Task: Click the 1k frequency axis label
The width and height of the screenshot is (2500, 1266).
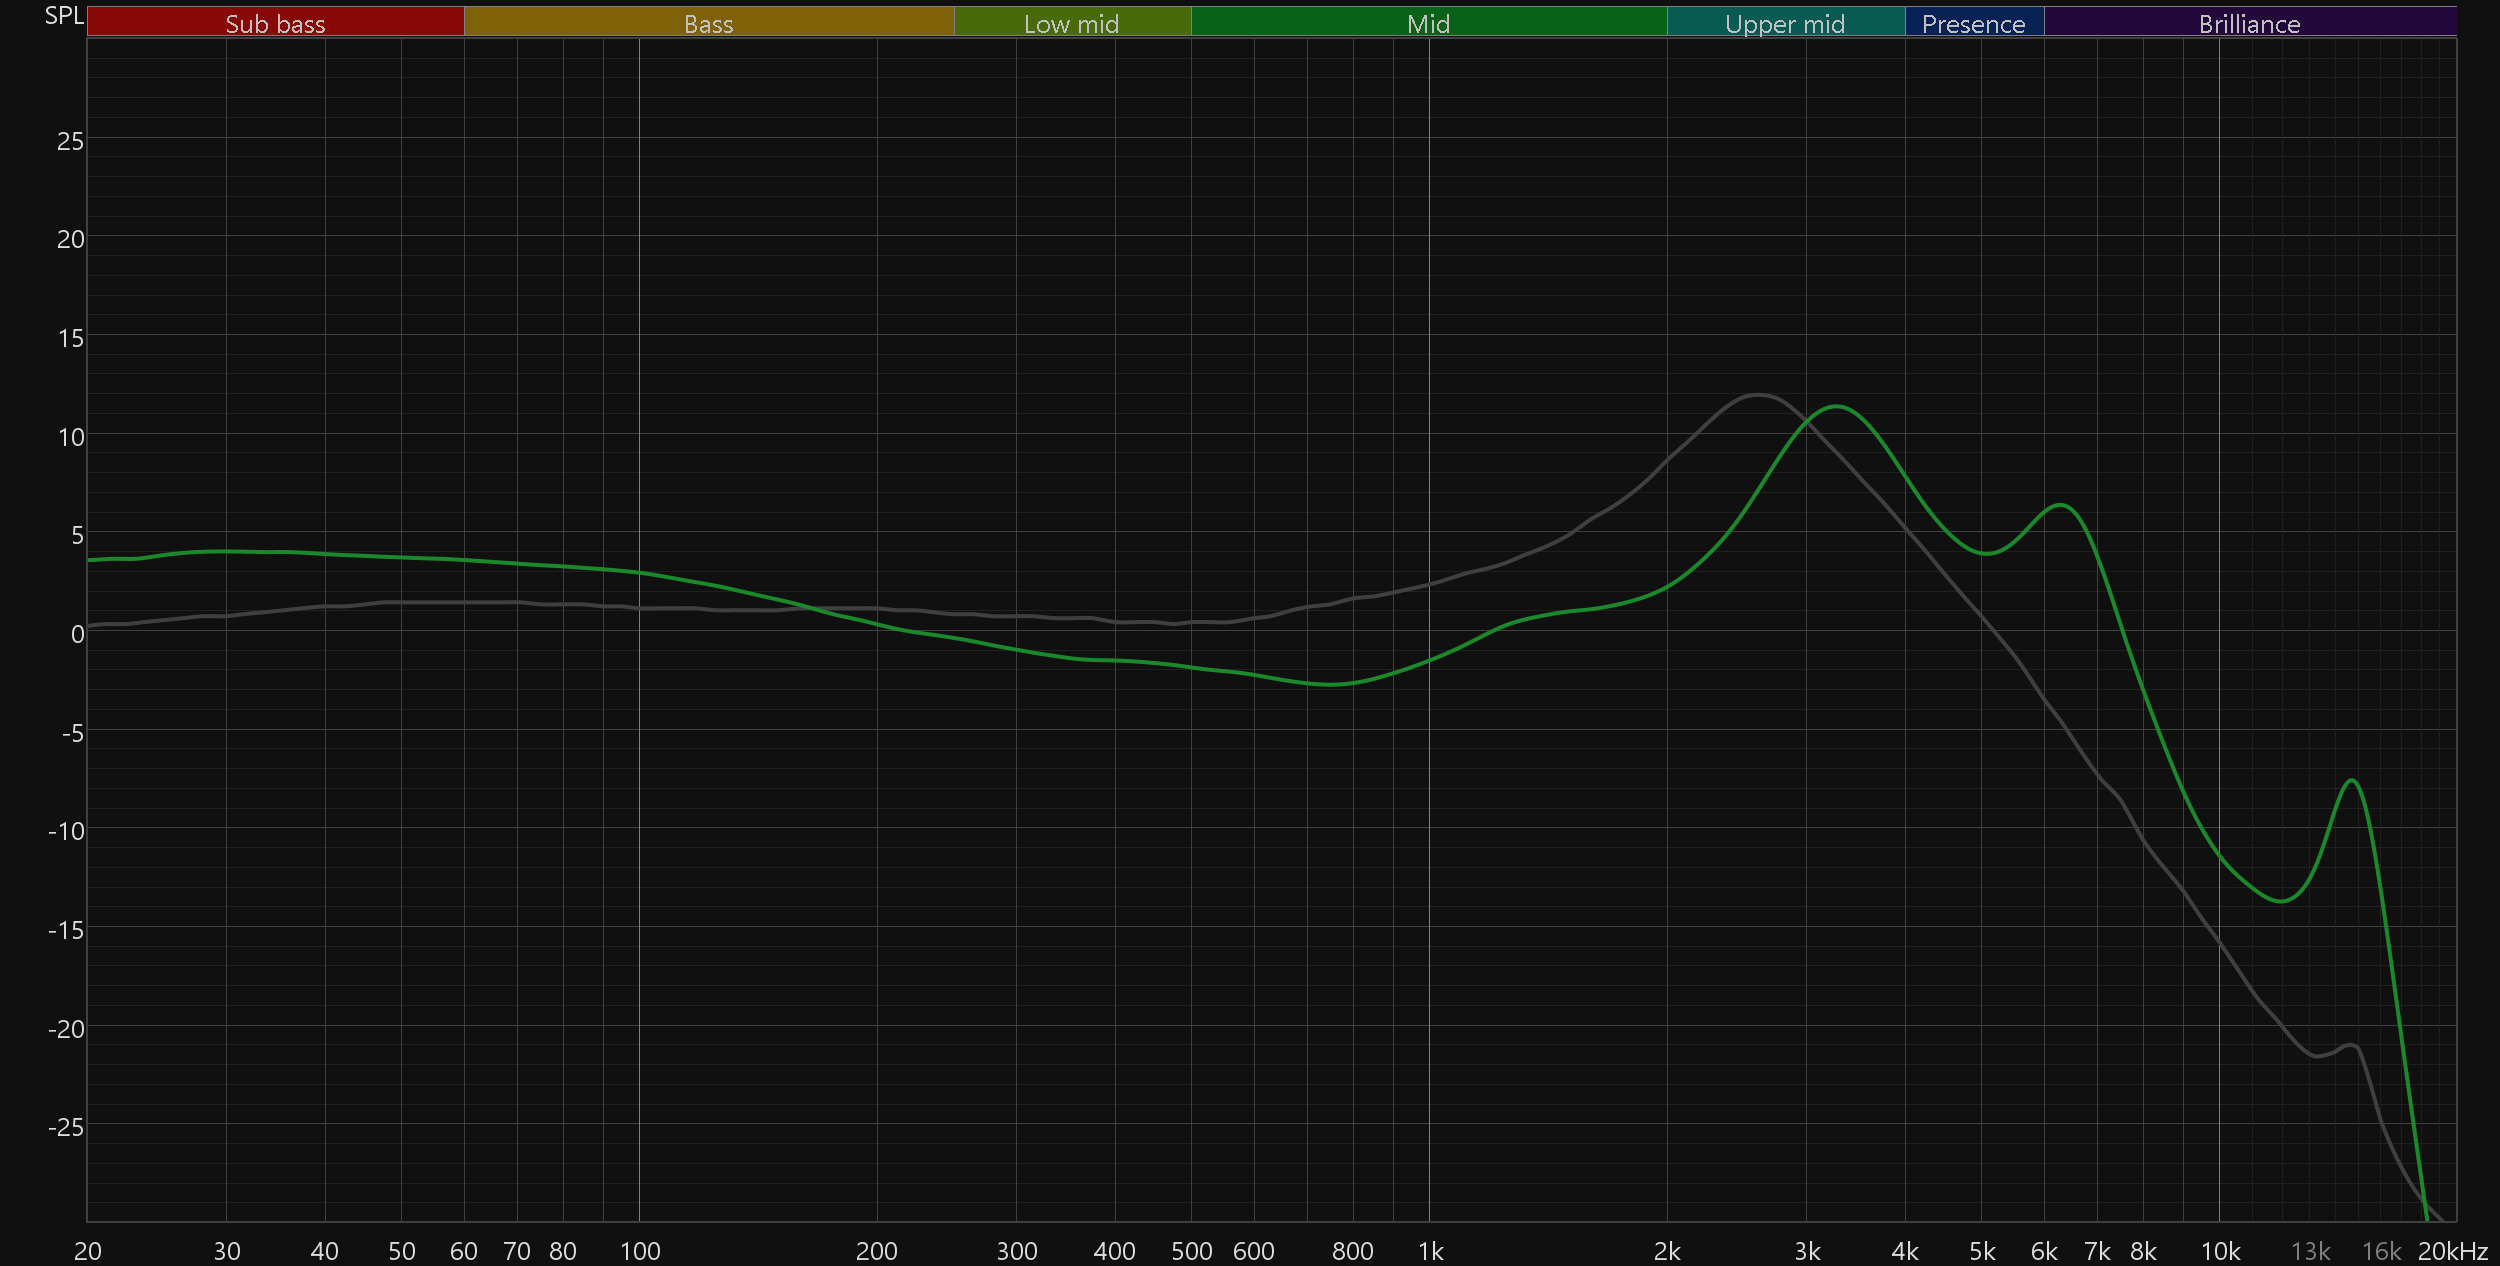Action: 1430,1251
